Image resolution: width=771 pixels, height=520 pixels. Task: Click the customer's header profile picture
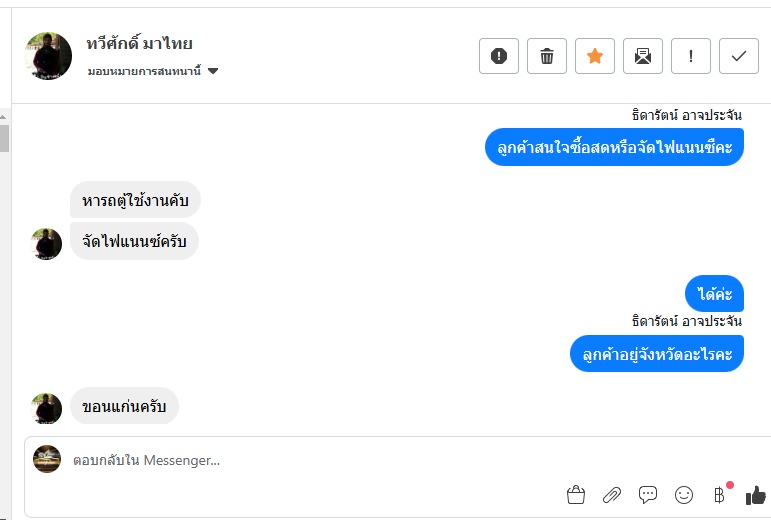point(48,56)
